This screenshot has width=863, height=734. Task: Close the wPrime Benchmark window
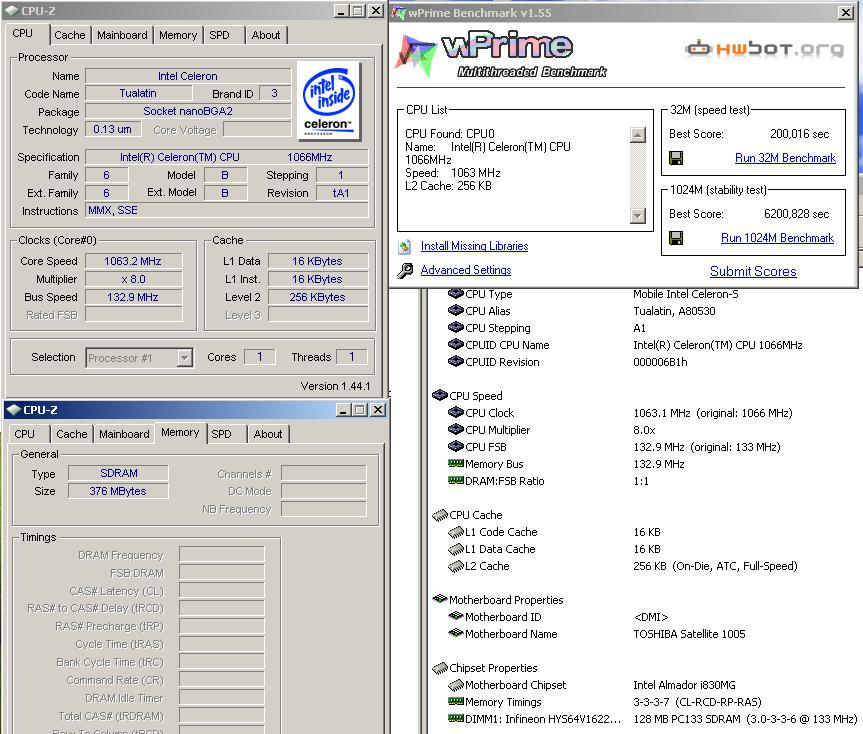tap(846, 12)
